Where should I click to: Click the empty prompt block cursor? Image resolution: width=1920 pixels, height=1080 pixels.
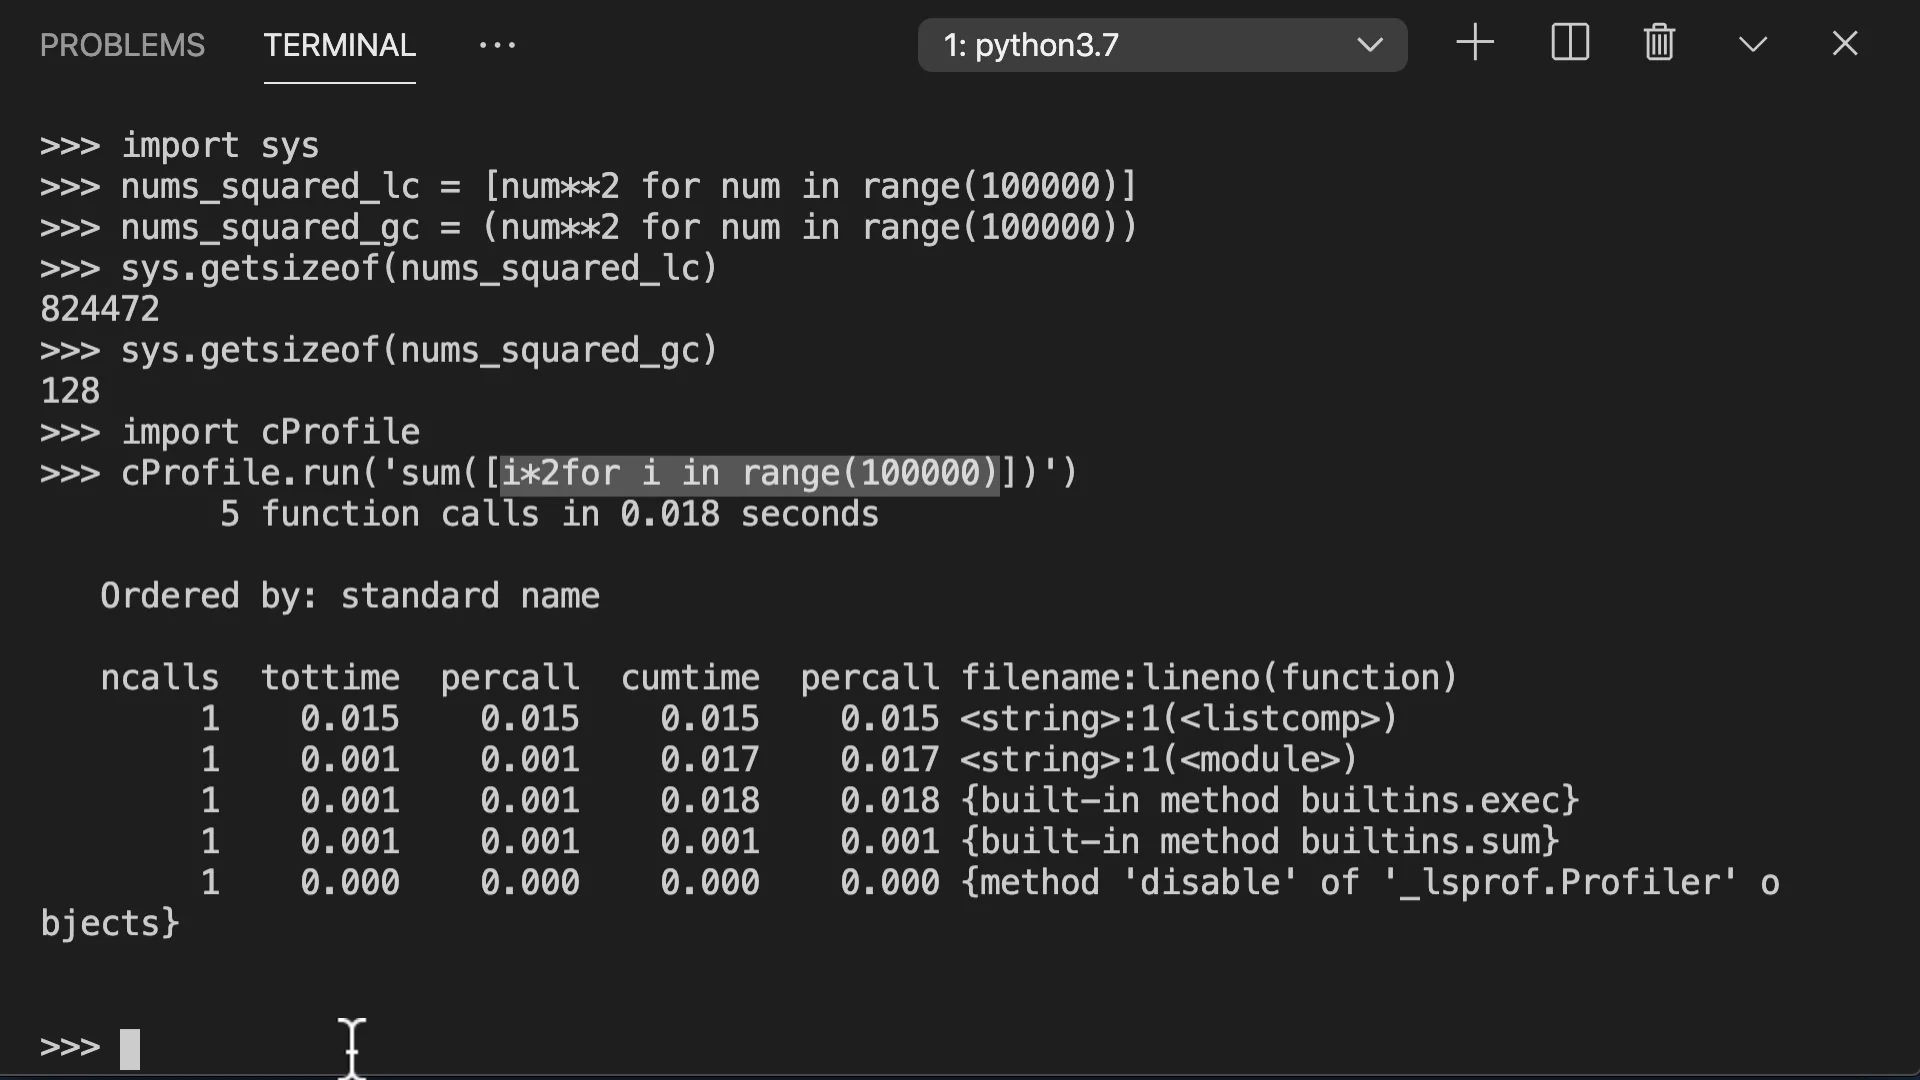pyautogui.click(x=130, y=1049)
